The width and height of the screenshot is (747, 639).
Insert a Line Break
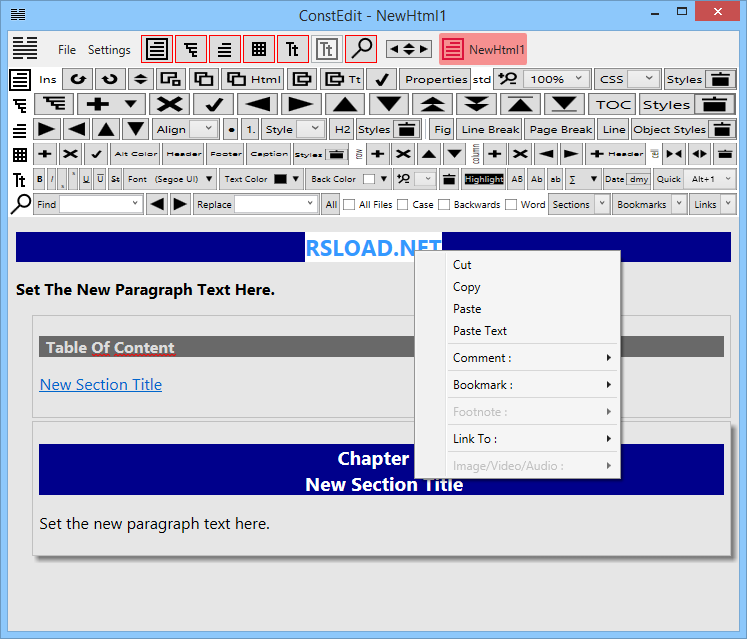[x=490, y=129]
